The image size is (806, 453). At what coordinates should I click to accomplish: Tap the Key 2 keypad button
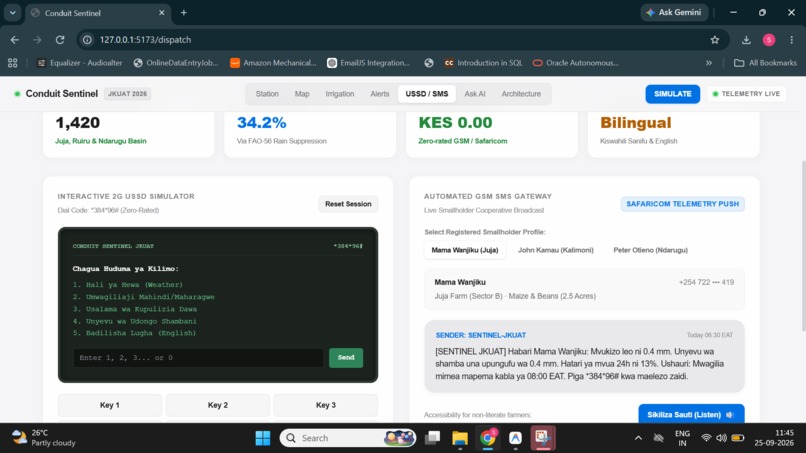coord(217,405)
